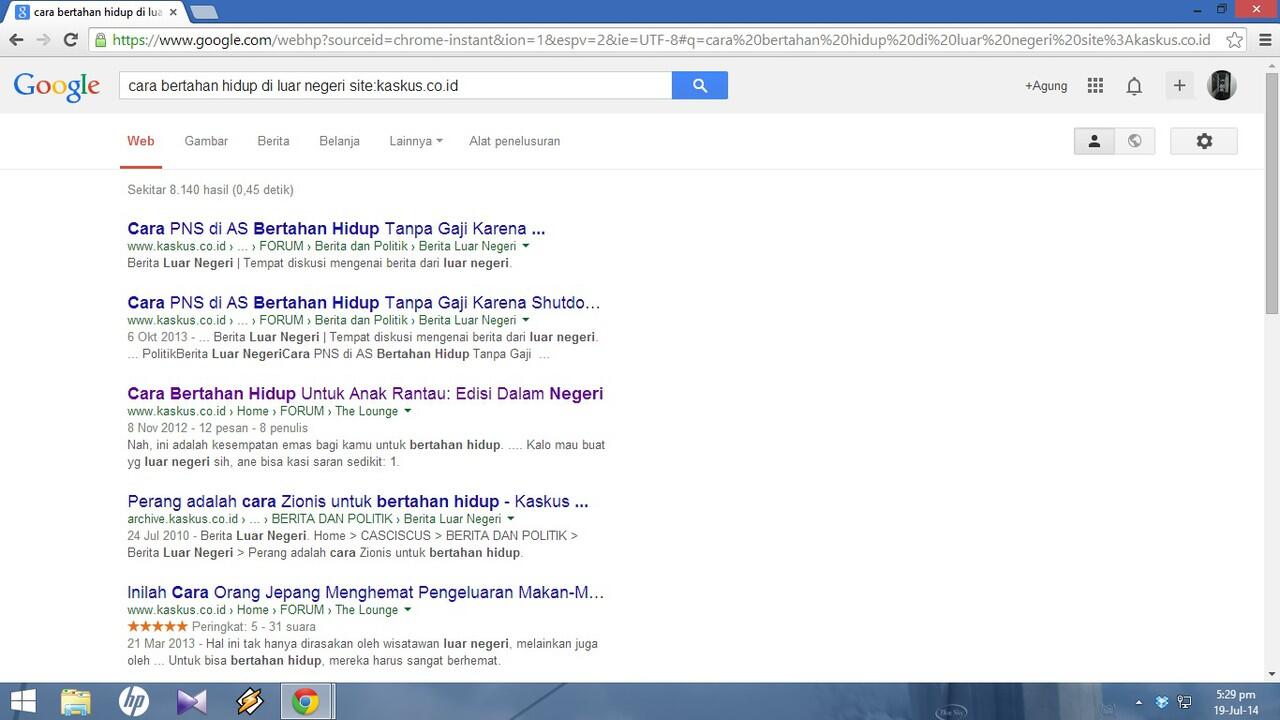Switch to global results globe toggle
The image size is (1280, 720).
[x=1135, y=141]
